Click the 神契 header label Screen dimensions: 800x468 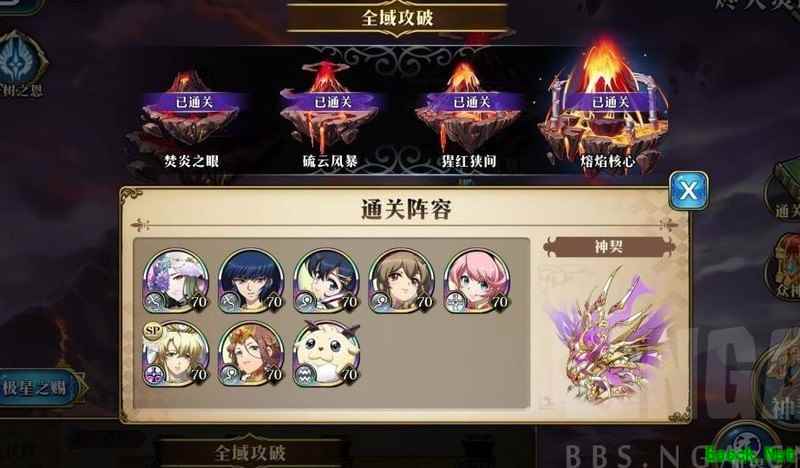(609, 247)
